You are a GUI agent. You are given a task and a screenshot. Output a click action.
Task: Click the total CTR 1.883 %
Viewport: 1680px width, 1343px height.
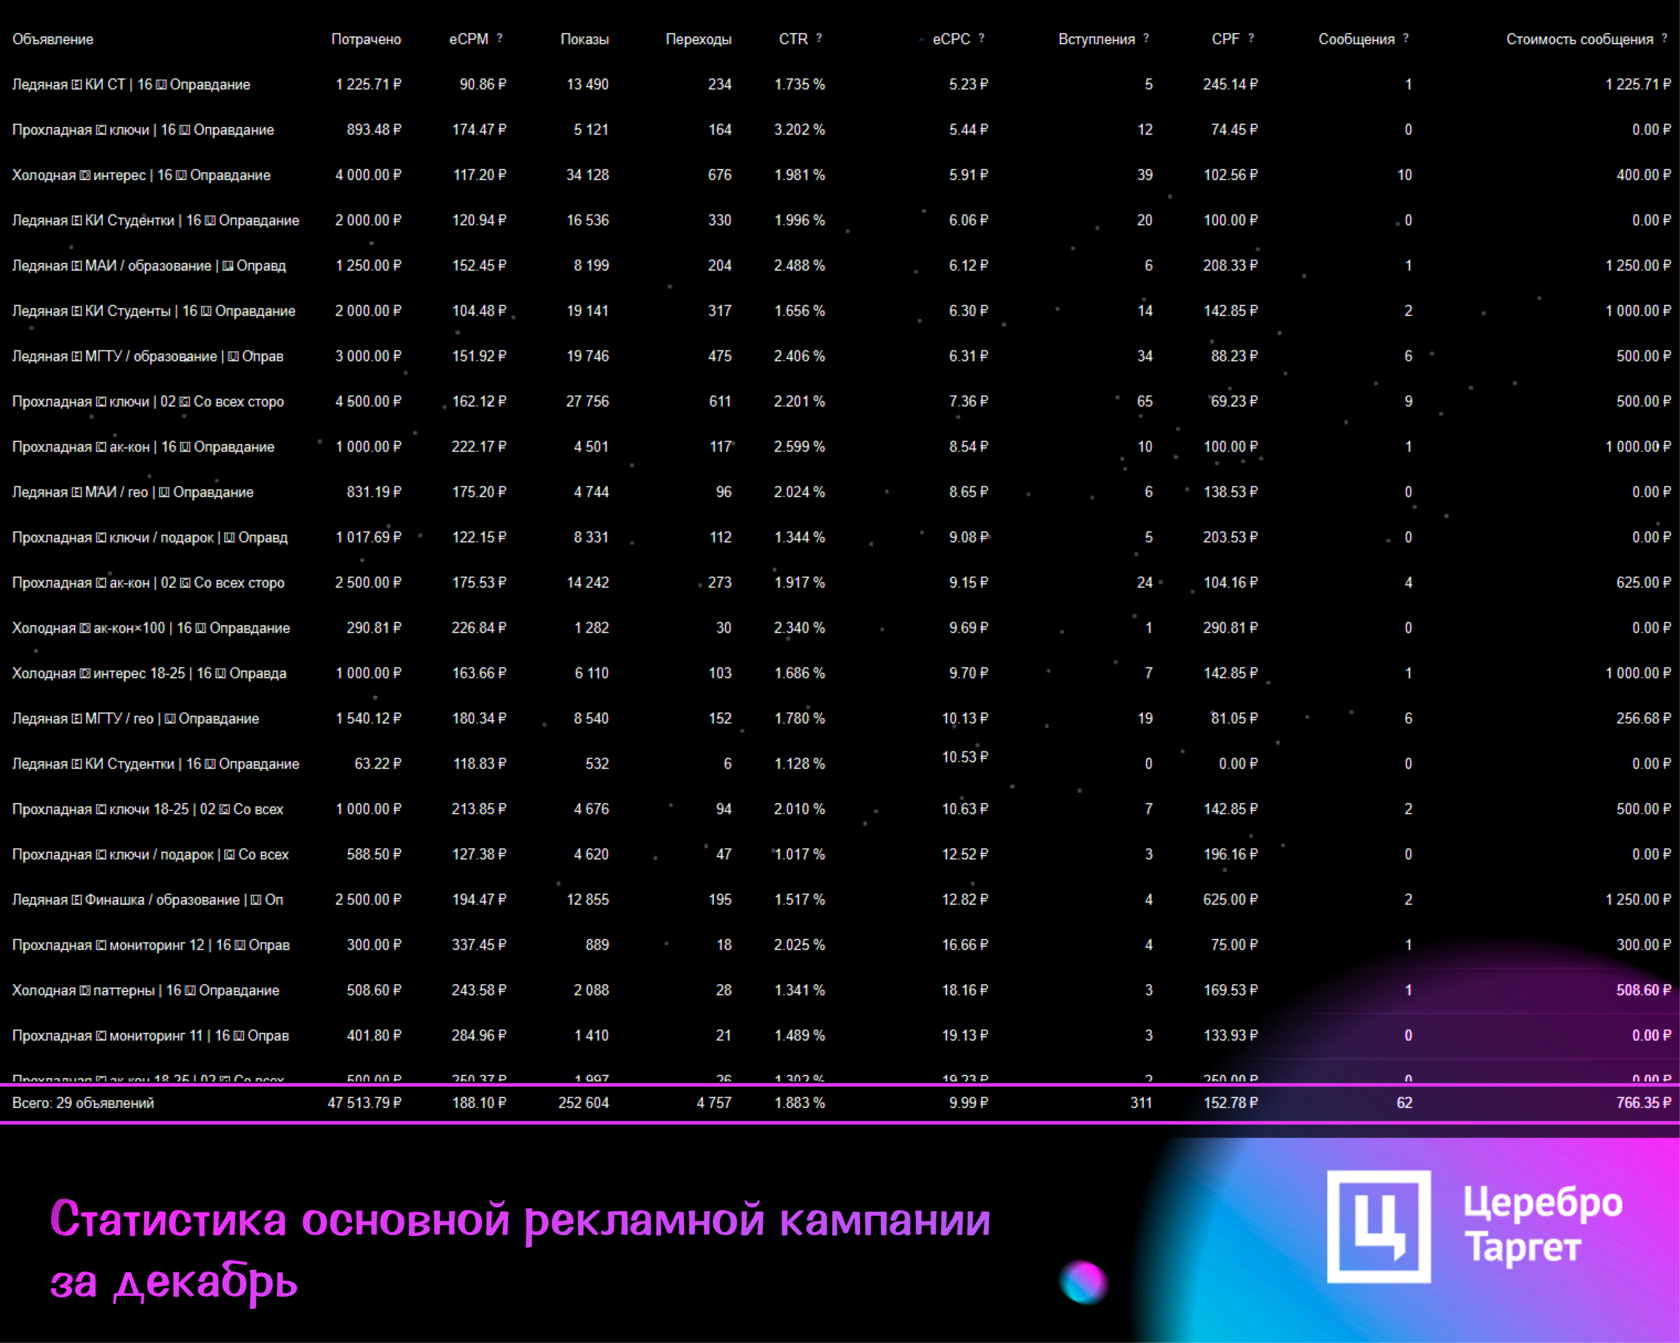tap(799, 1103)
